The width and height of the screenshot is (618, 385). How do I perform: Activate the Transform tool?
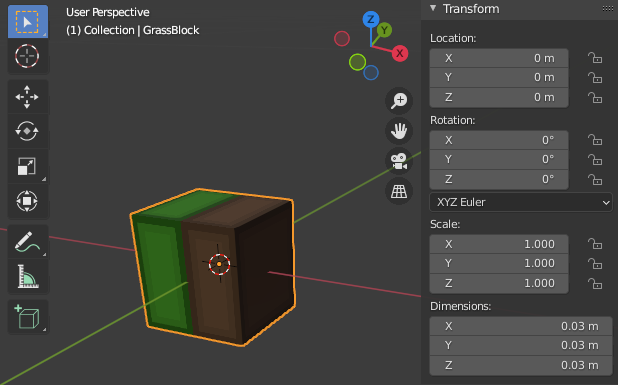28,201
